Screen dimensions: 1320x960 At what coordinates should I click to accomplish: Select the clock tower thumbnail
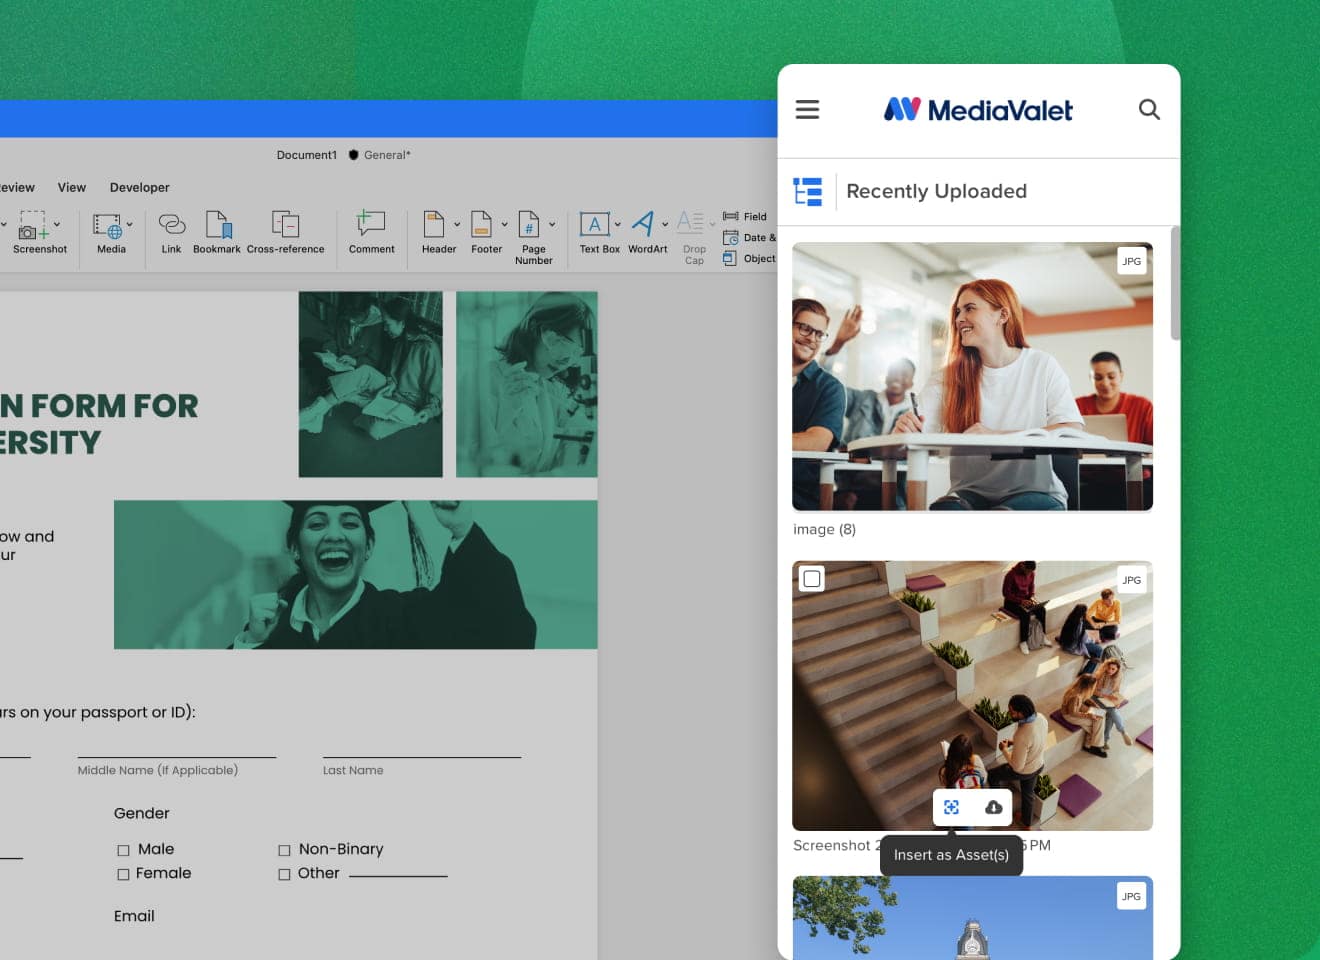tap(972, 918)
